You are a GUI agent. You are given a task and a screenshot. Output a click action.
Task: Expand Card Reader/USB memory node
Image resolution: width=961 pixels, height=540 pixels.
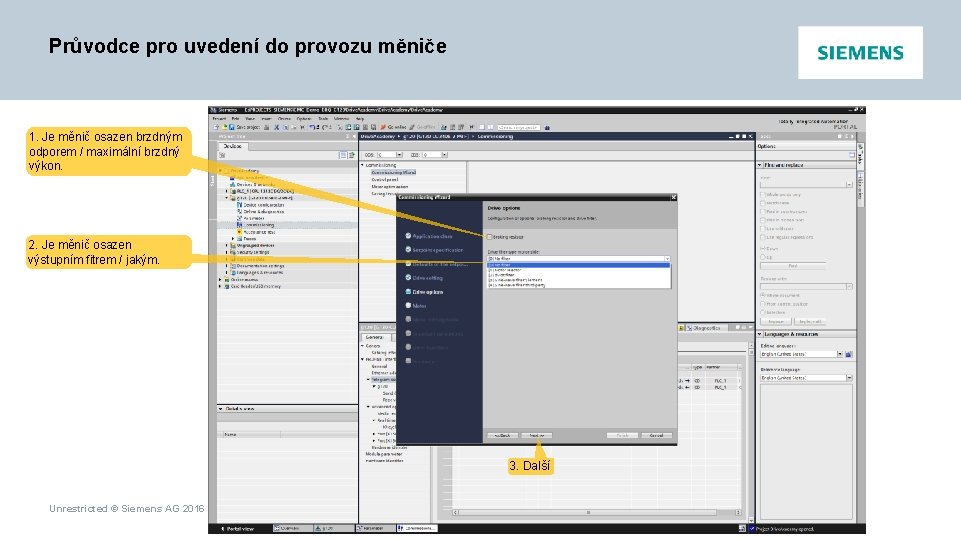(x=221, y=286)
